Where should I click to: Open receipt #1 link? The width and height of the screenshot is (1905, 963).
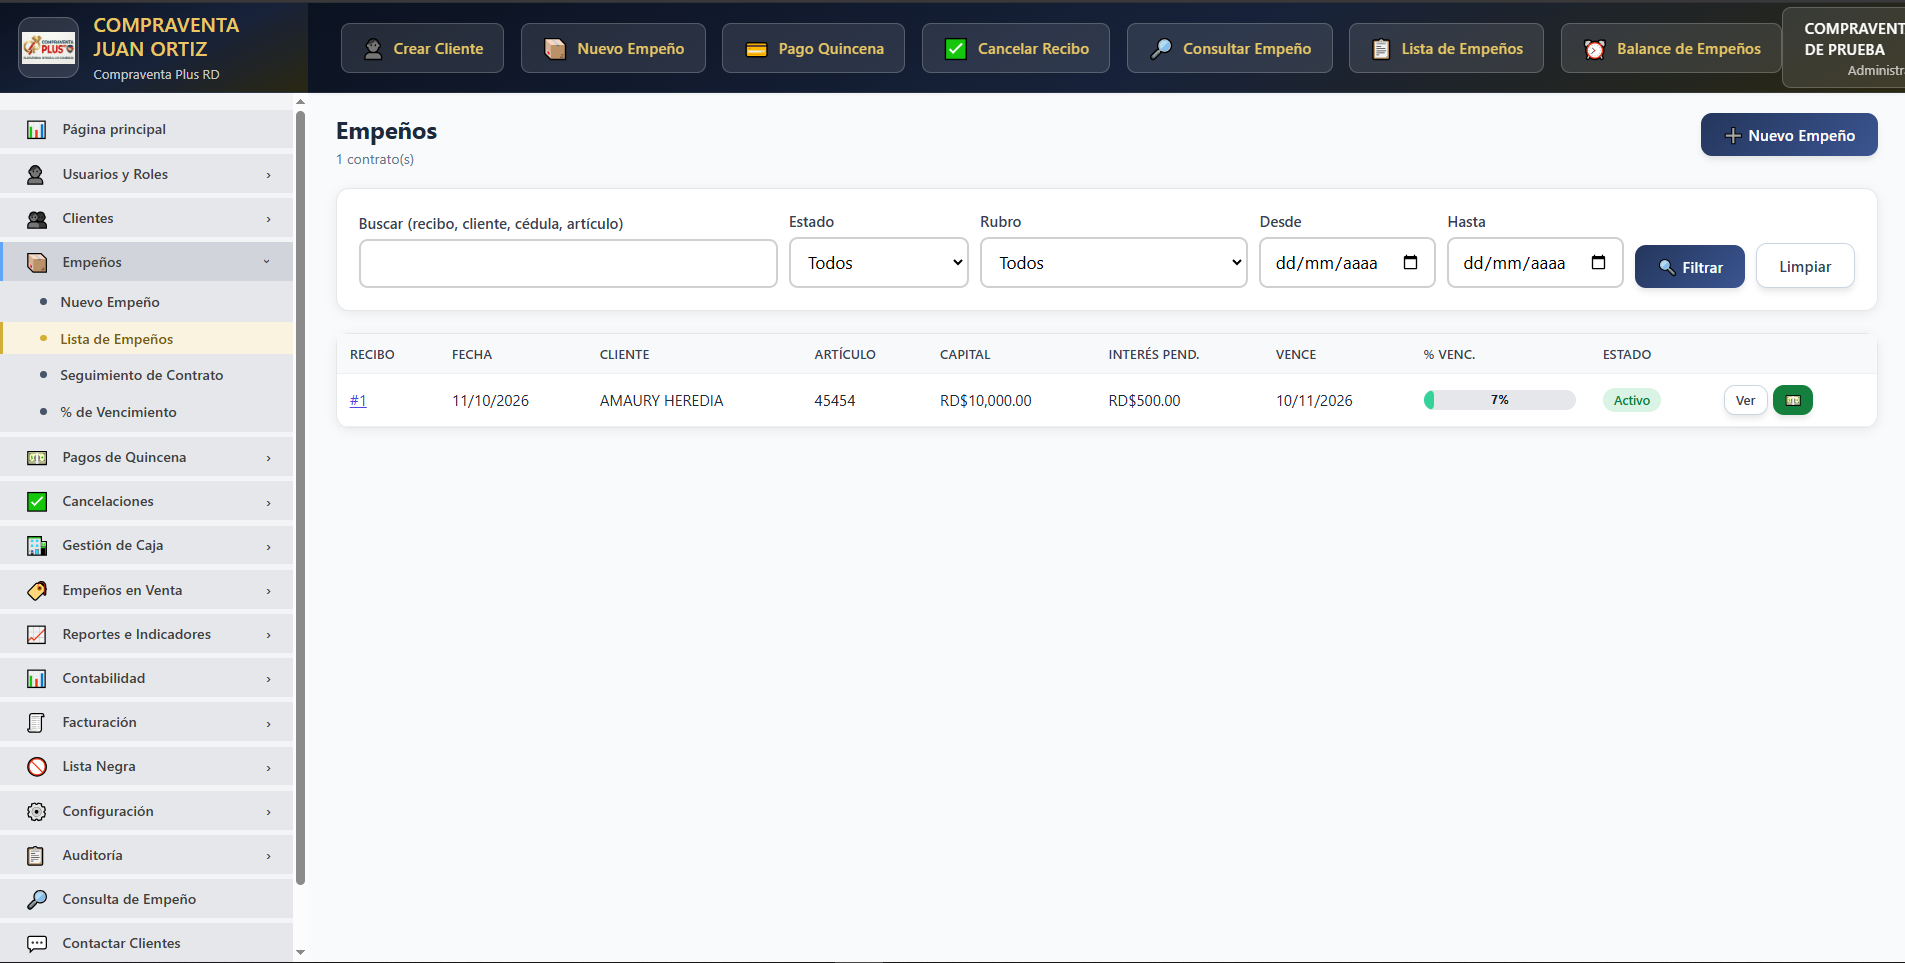358,400
